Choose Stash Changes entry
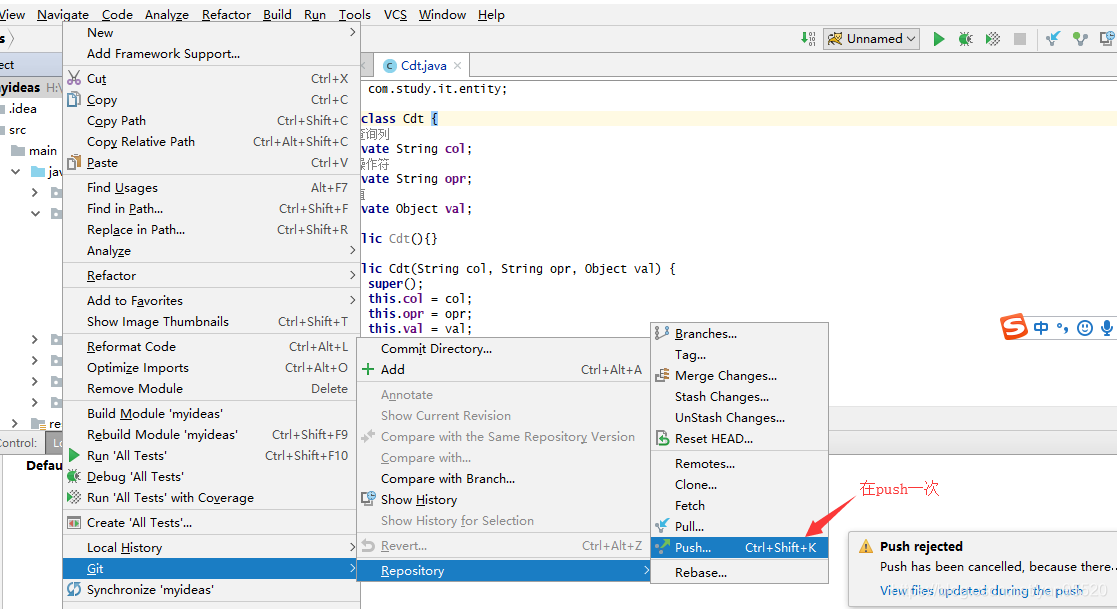Viewport: 1117px width, 609px height. [x=739, y=397]
